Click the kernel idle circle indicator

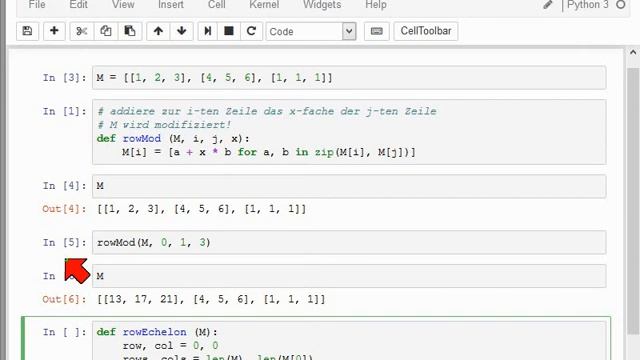[x=621, y=4]
